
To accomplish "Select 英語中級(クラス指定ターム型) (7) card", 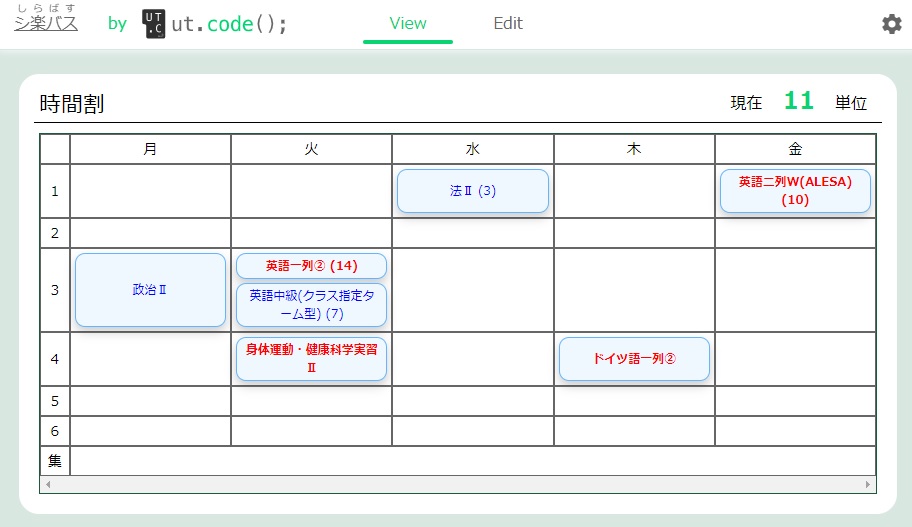I will (311, 305).
